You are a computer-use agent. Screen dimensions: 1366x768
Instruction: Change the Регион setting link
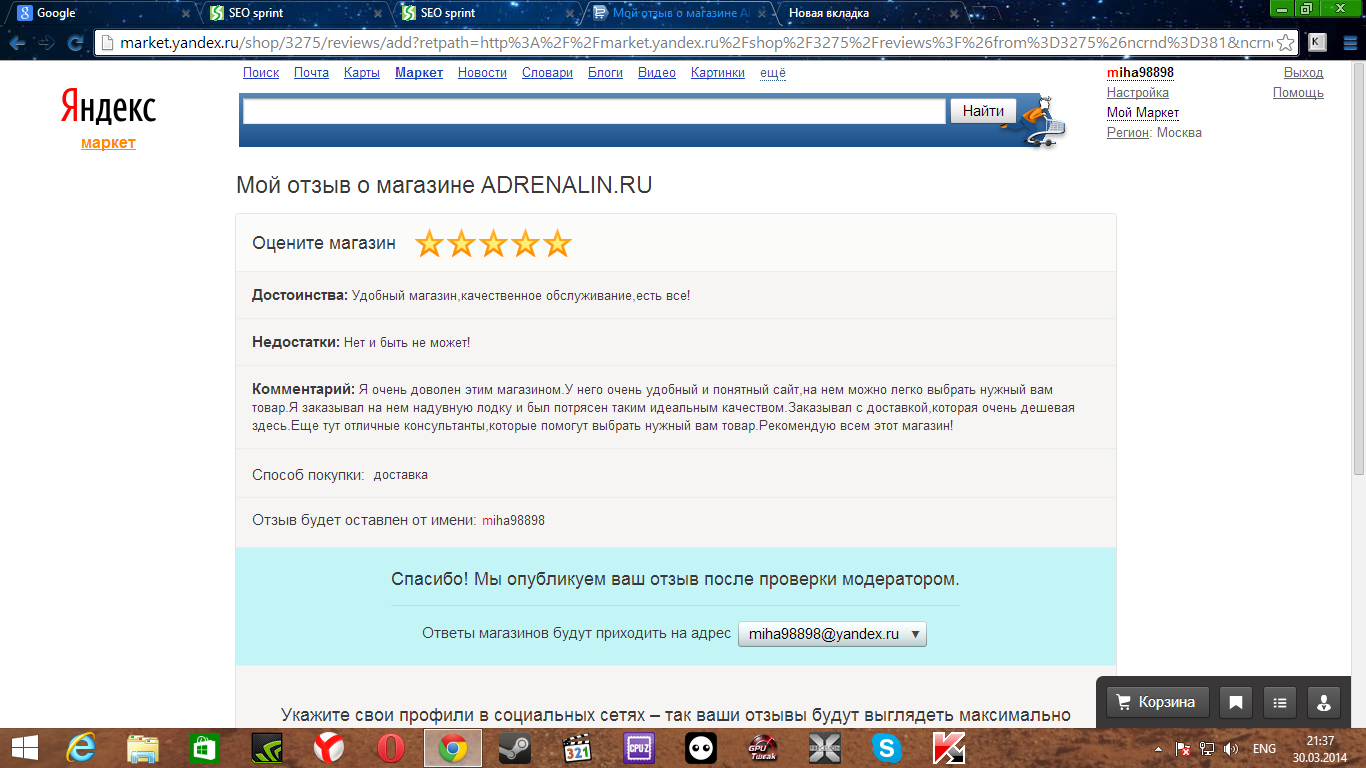coord(1128,133)
